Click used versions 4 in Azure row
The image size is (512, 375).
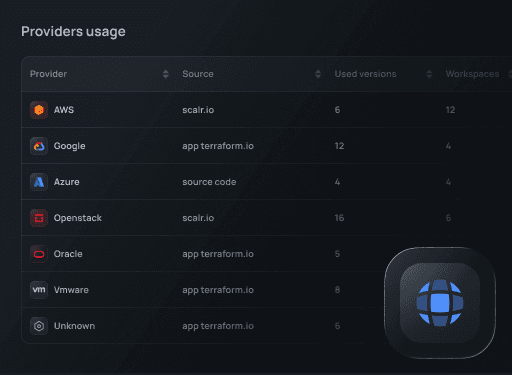(x=337, y=182)
